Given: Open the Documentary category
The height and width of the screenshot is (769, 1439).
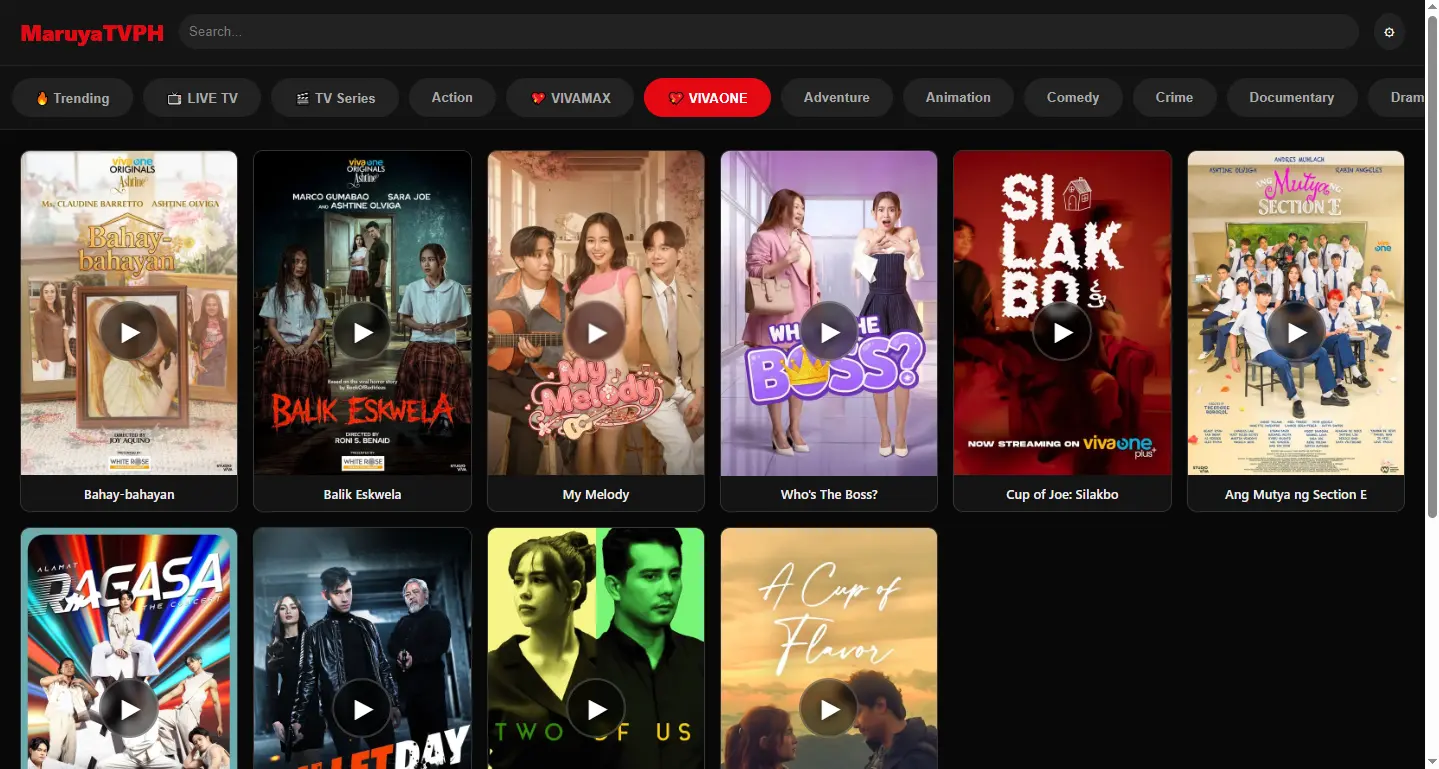Looking at the screenshot, I should (1291, 98).
